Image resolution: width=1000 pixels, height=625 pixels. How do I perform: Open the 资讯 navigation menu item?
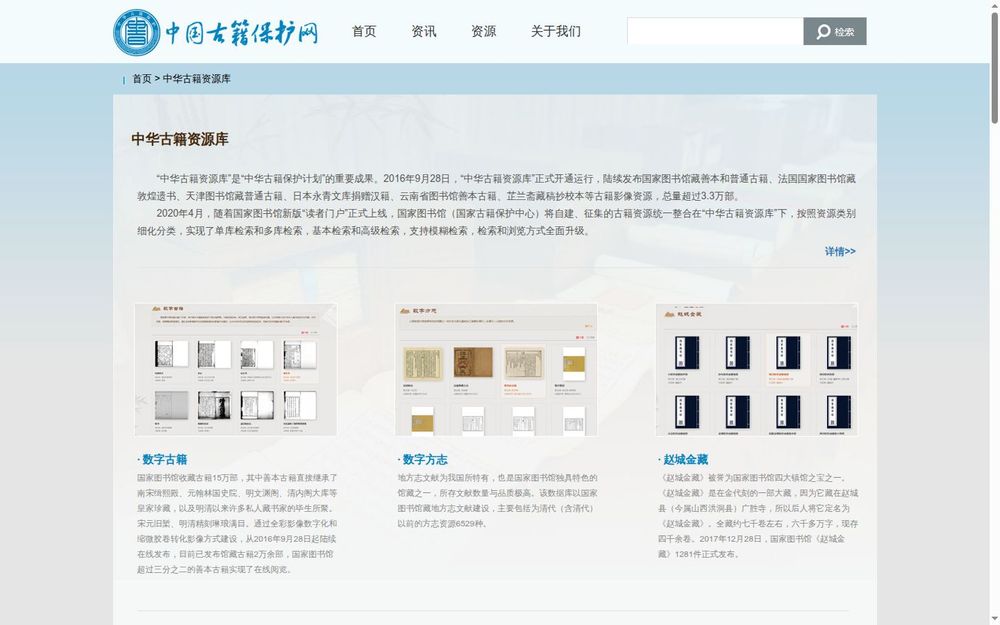[424, 31]
